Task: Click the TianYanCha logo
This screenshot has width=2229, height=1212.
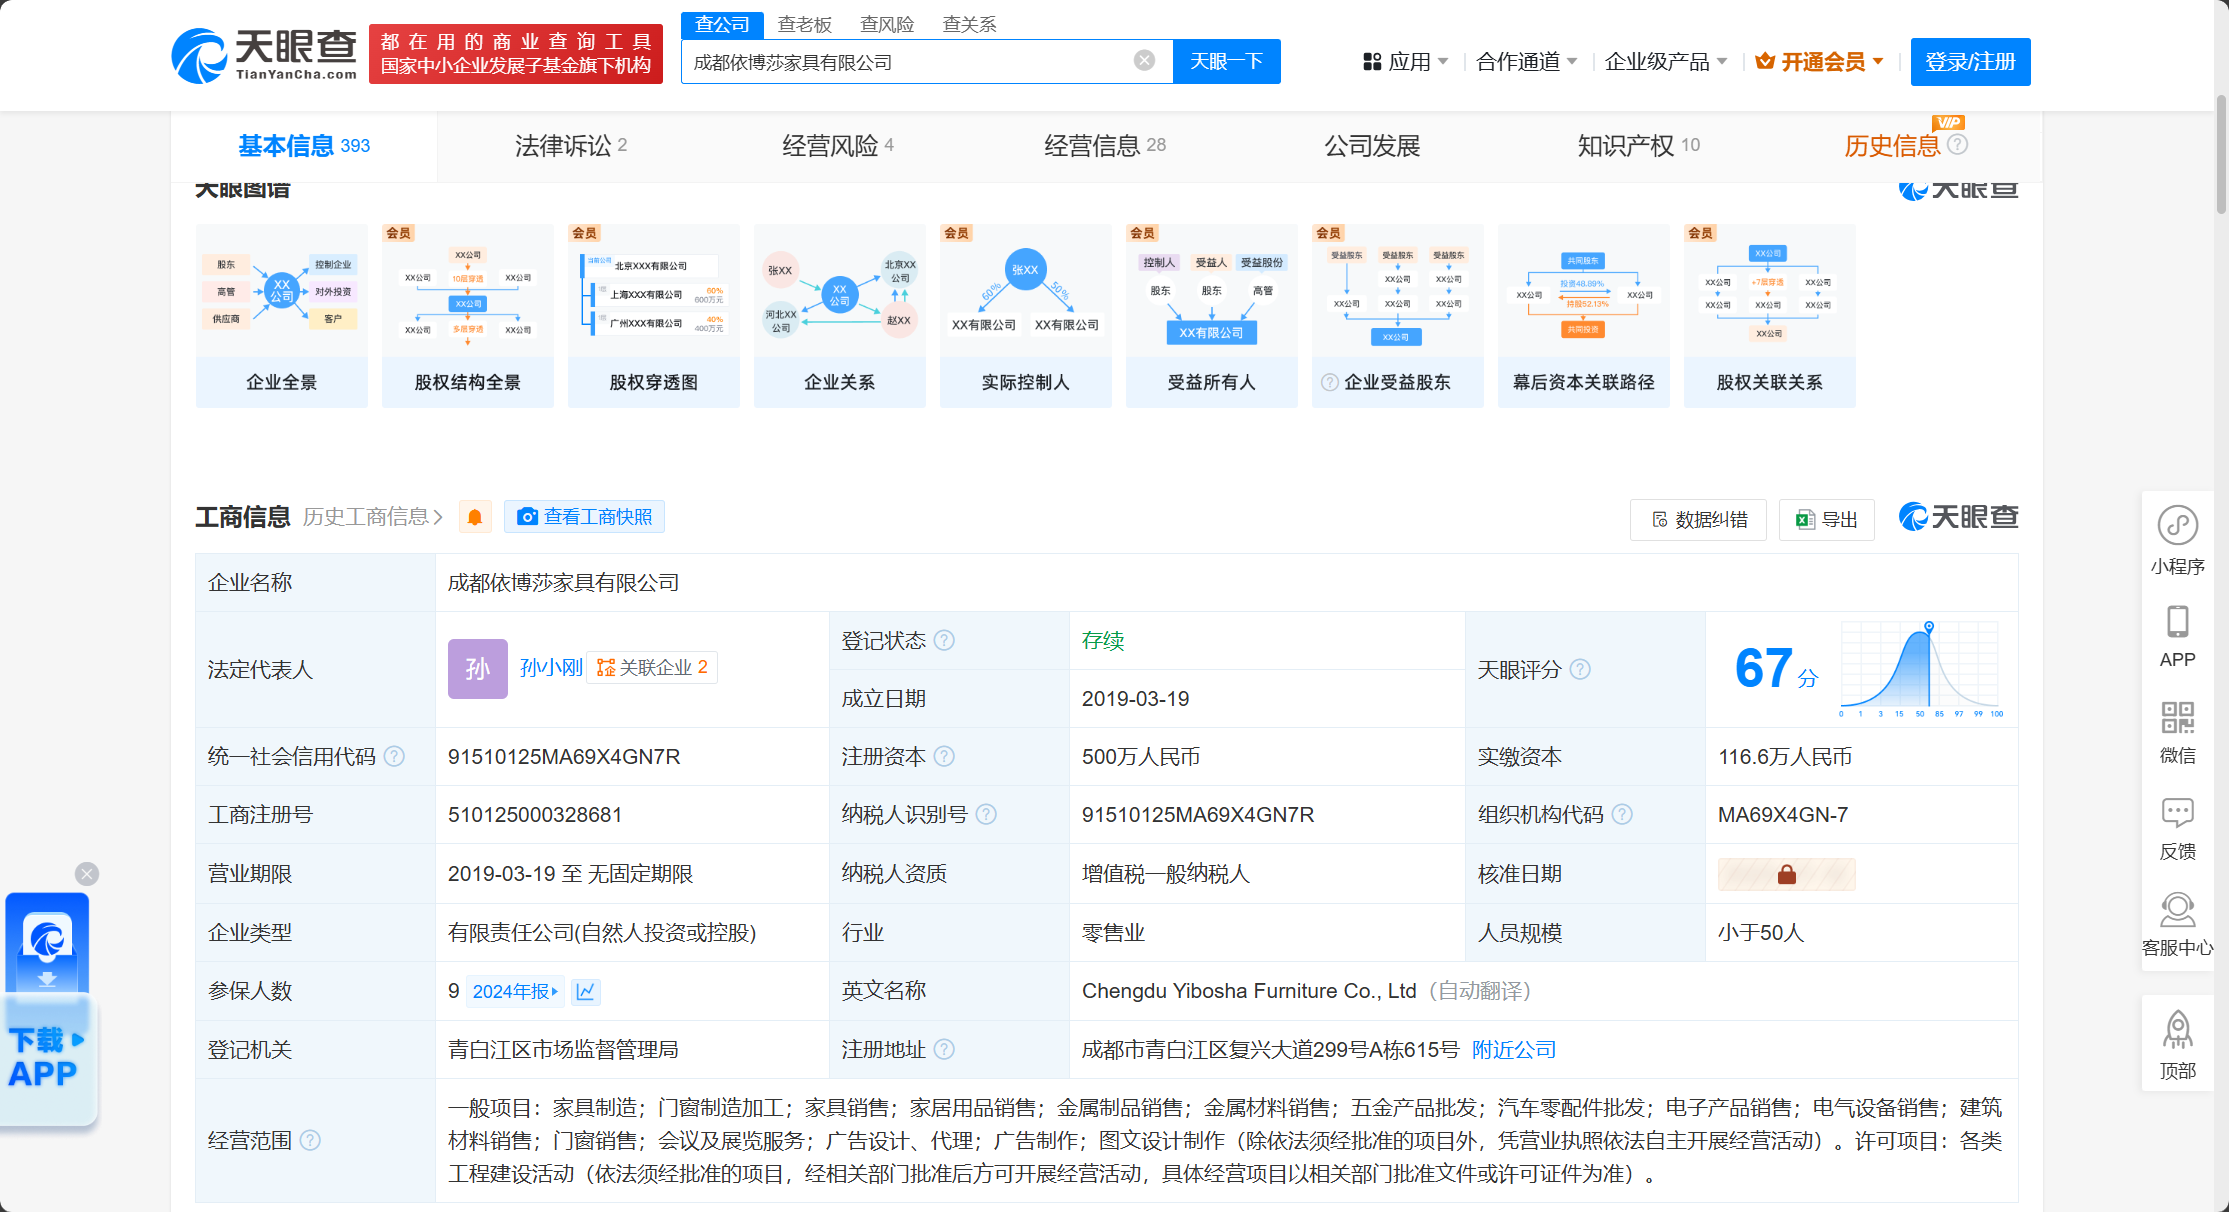Action: point(264,55)
